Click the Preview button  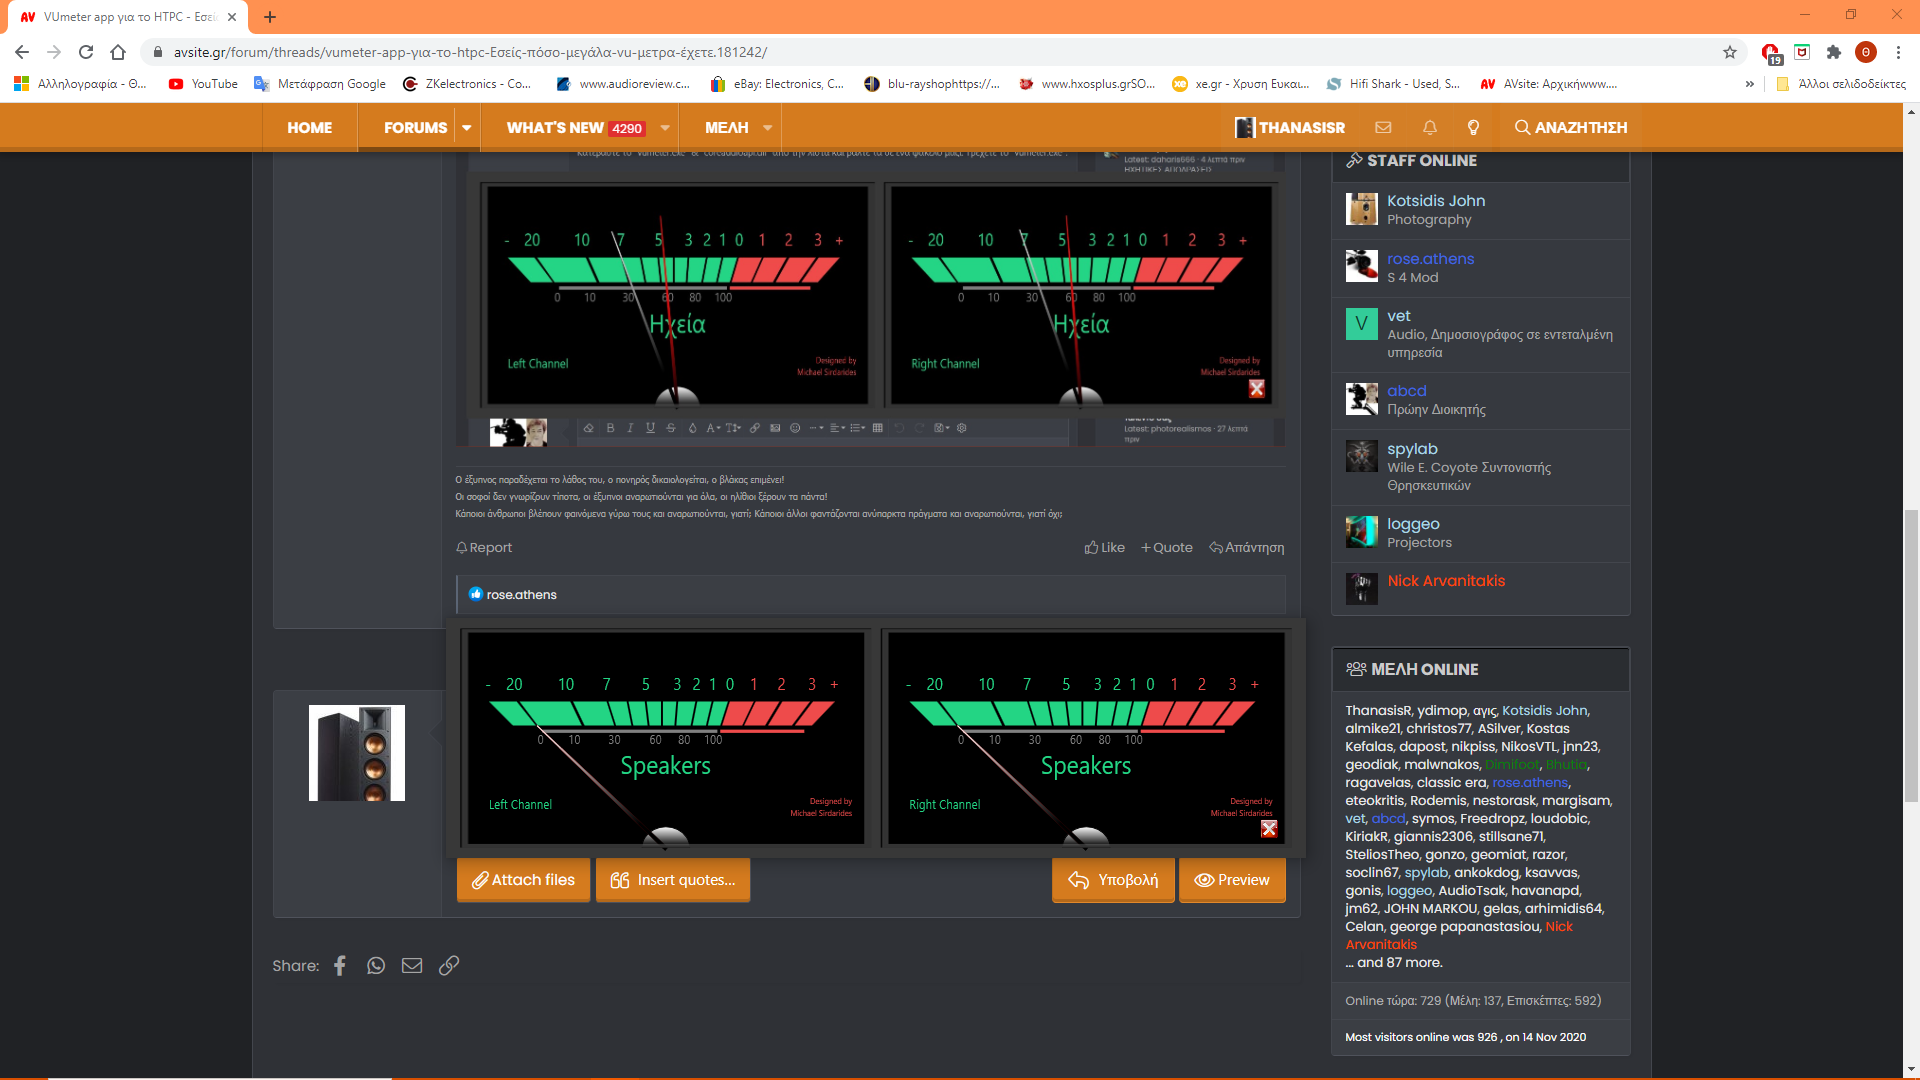pyautogui.click(x=1232, y=880)
